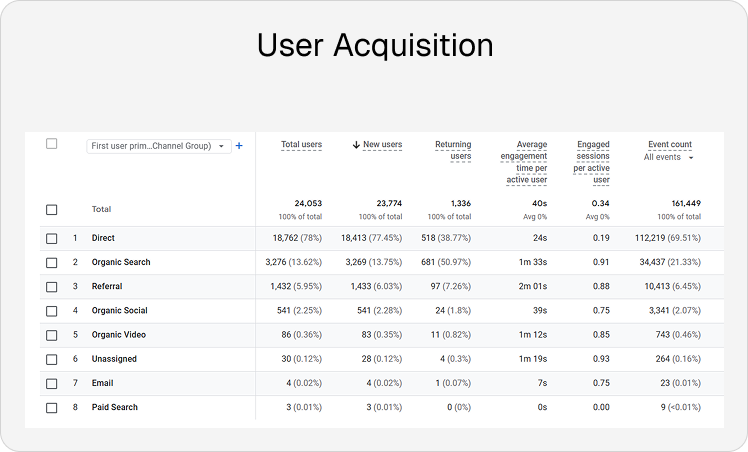Expand the All events dropdown
This screenshot has width=748, height=452.
pyautogui.click(x=669, y=157)
